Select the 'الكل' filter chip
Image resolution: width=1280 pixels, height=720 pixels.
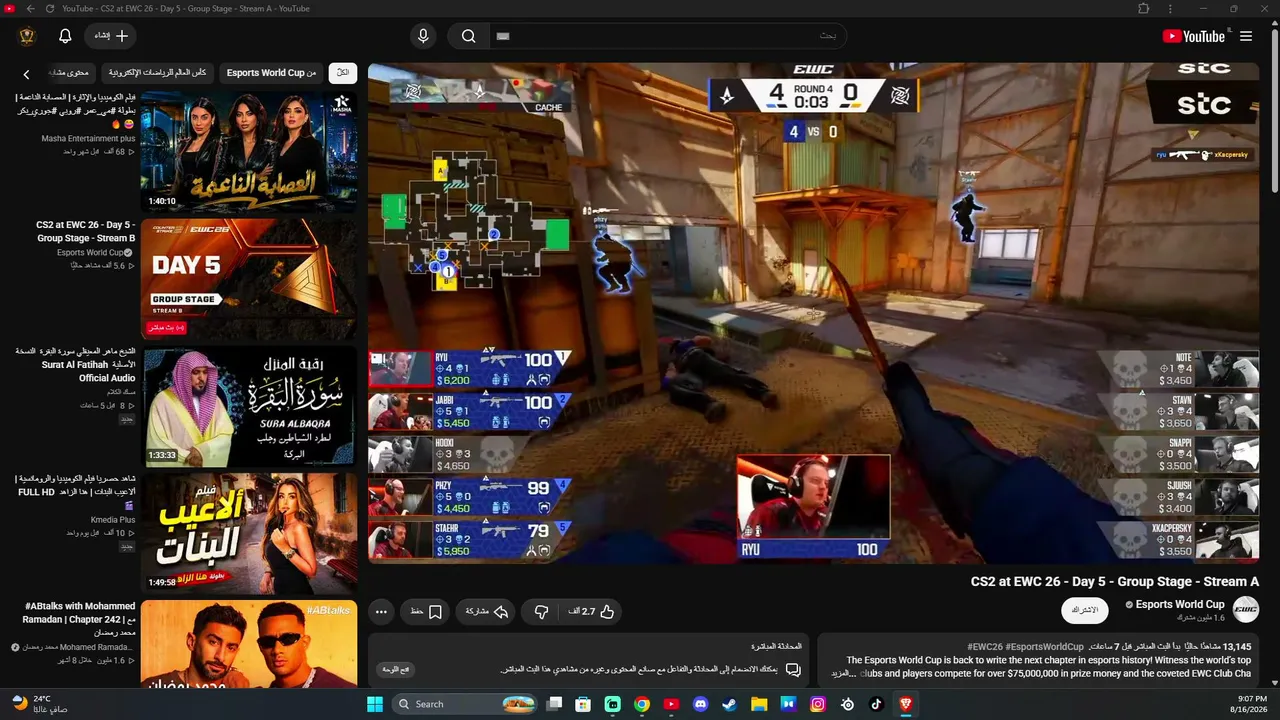pyautogui.click(x=343, y=73)
